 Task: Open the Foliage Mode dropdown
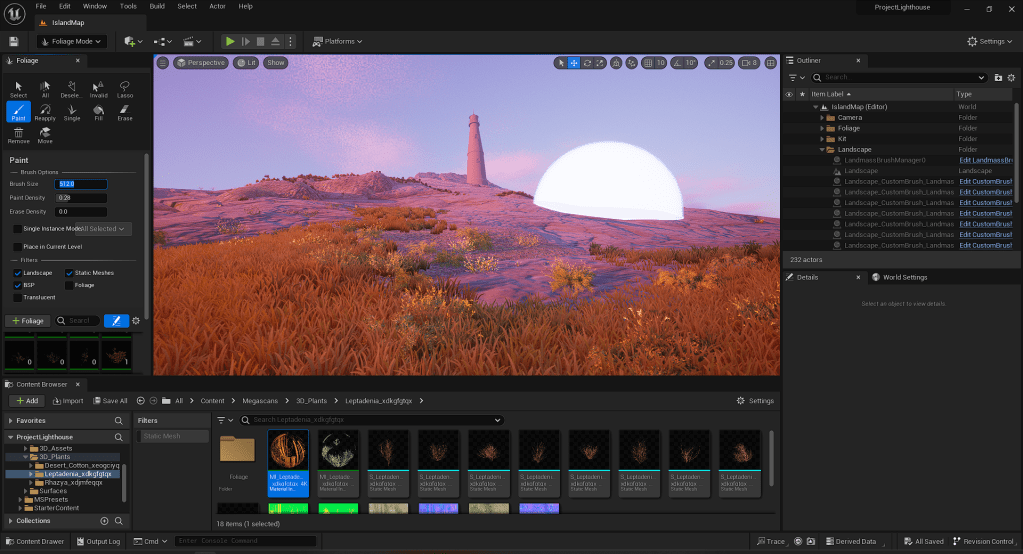(x=72, y=41)
